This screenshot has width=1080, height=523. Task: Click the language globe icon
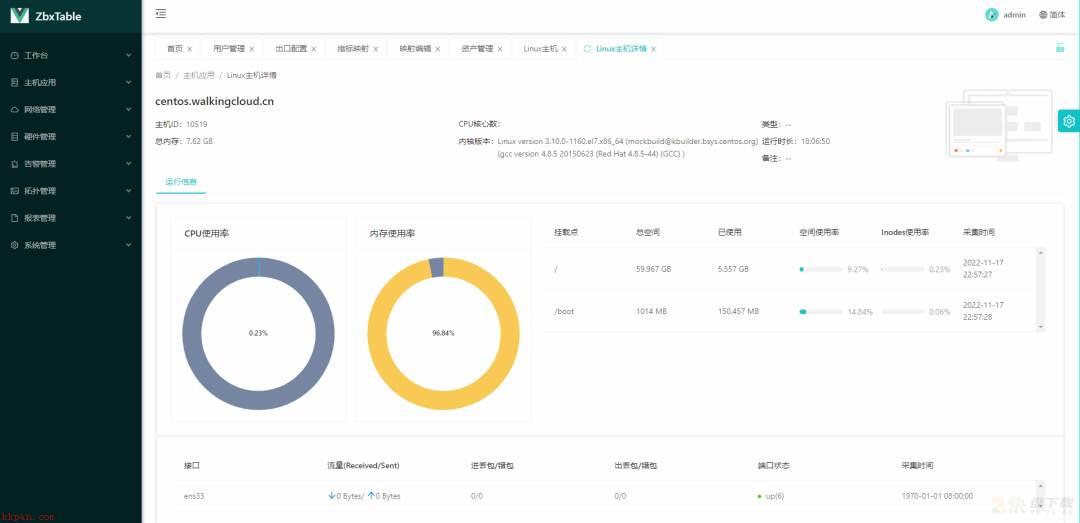1043,14
